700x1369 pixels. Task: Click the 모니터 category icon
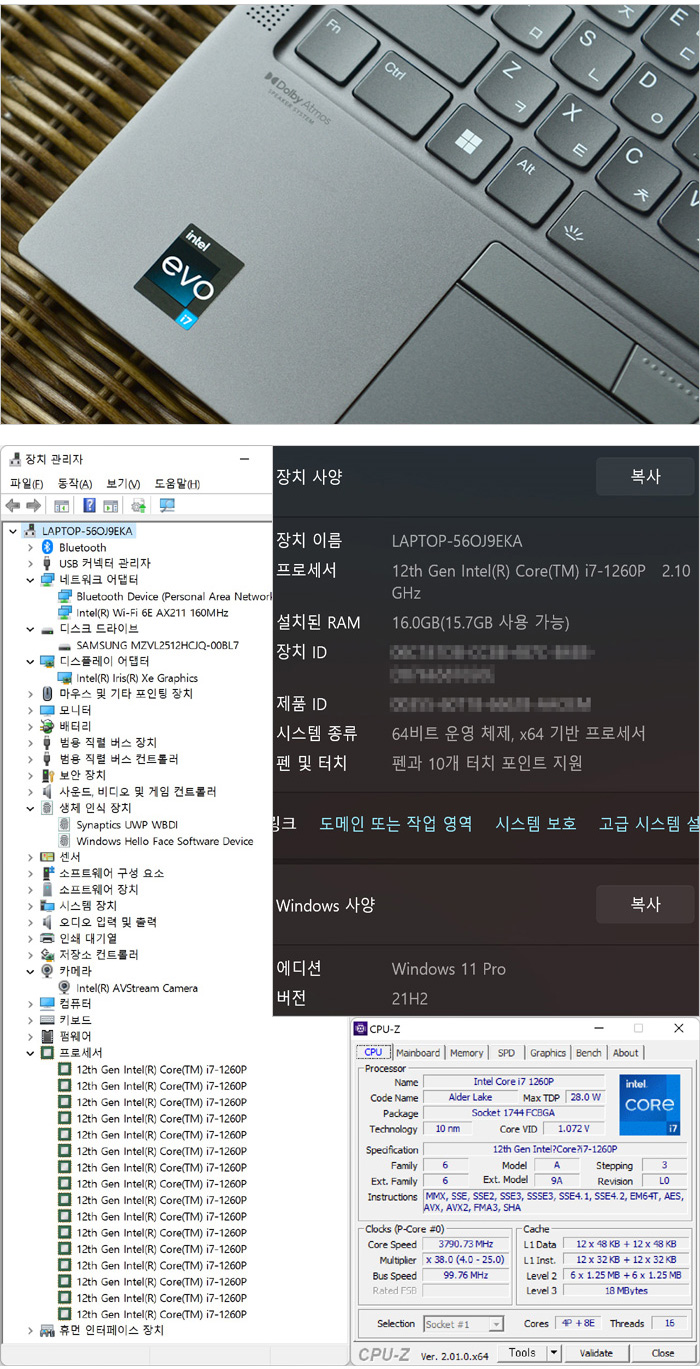click(x=47, y=710)
